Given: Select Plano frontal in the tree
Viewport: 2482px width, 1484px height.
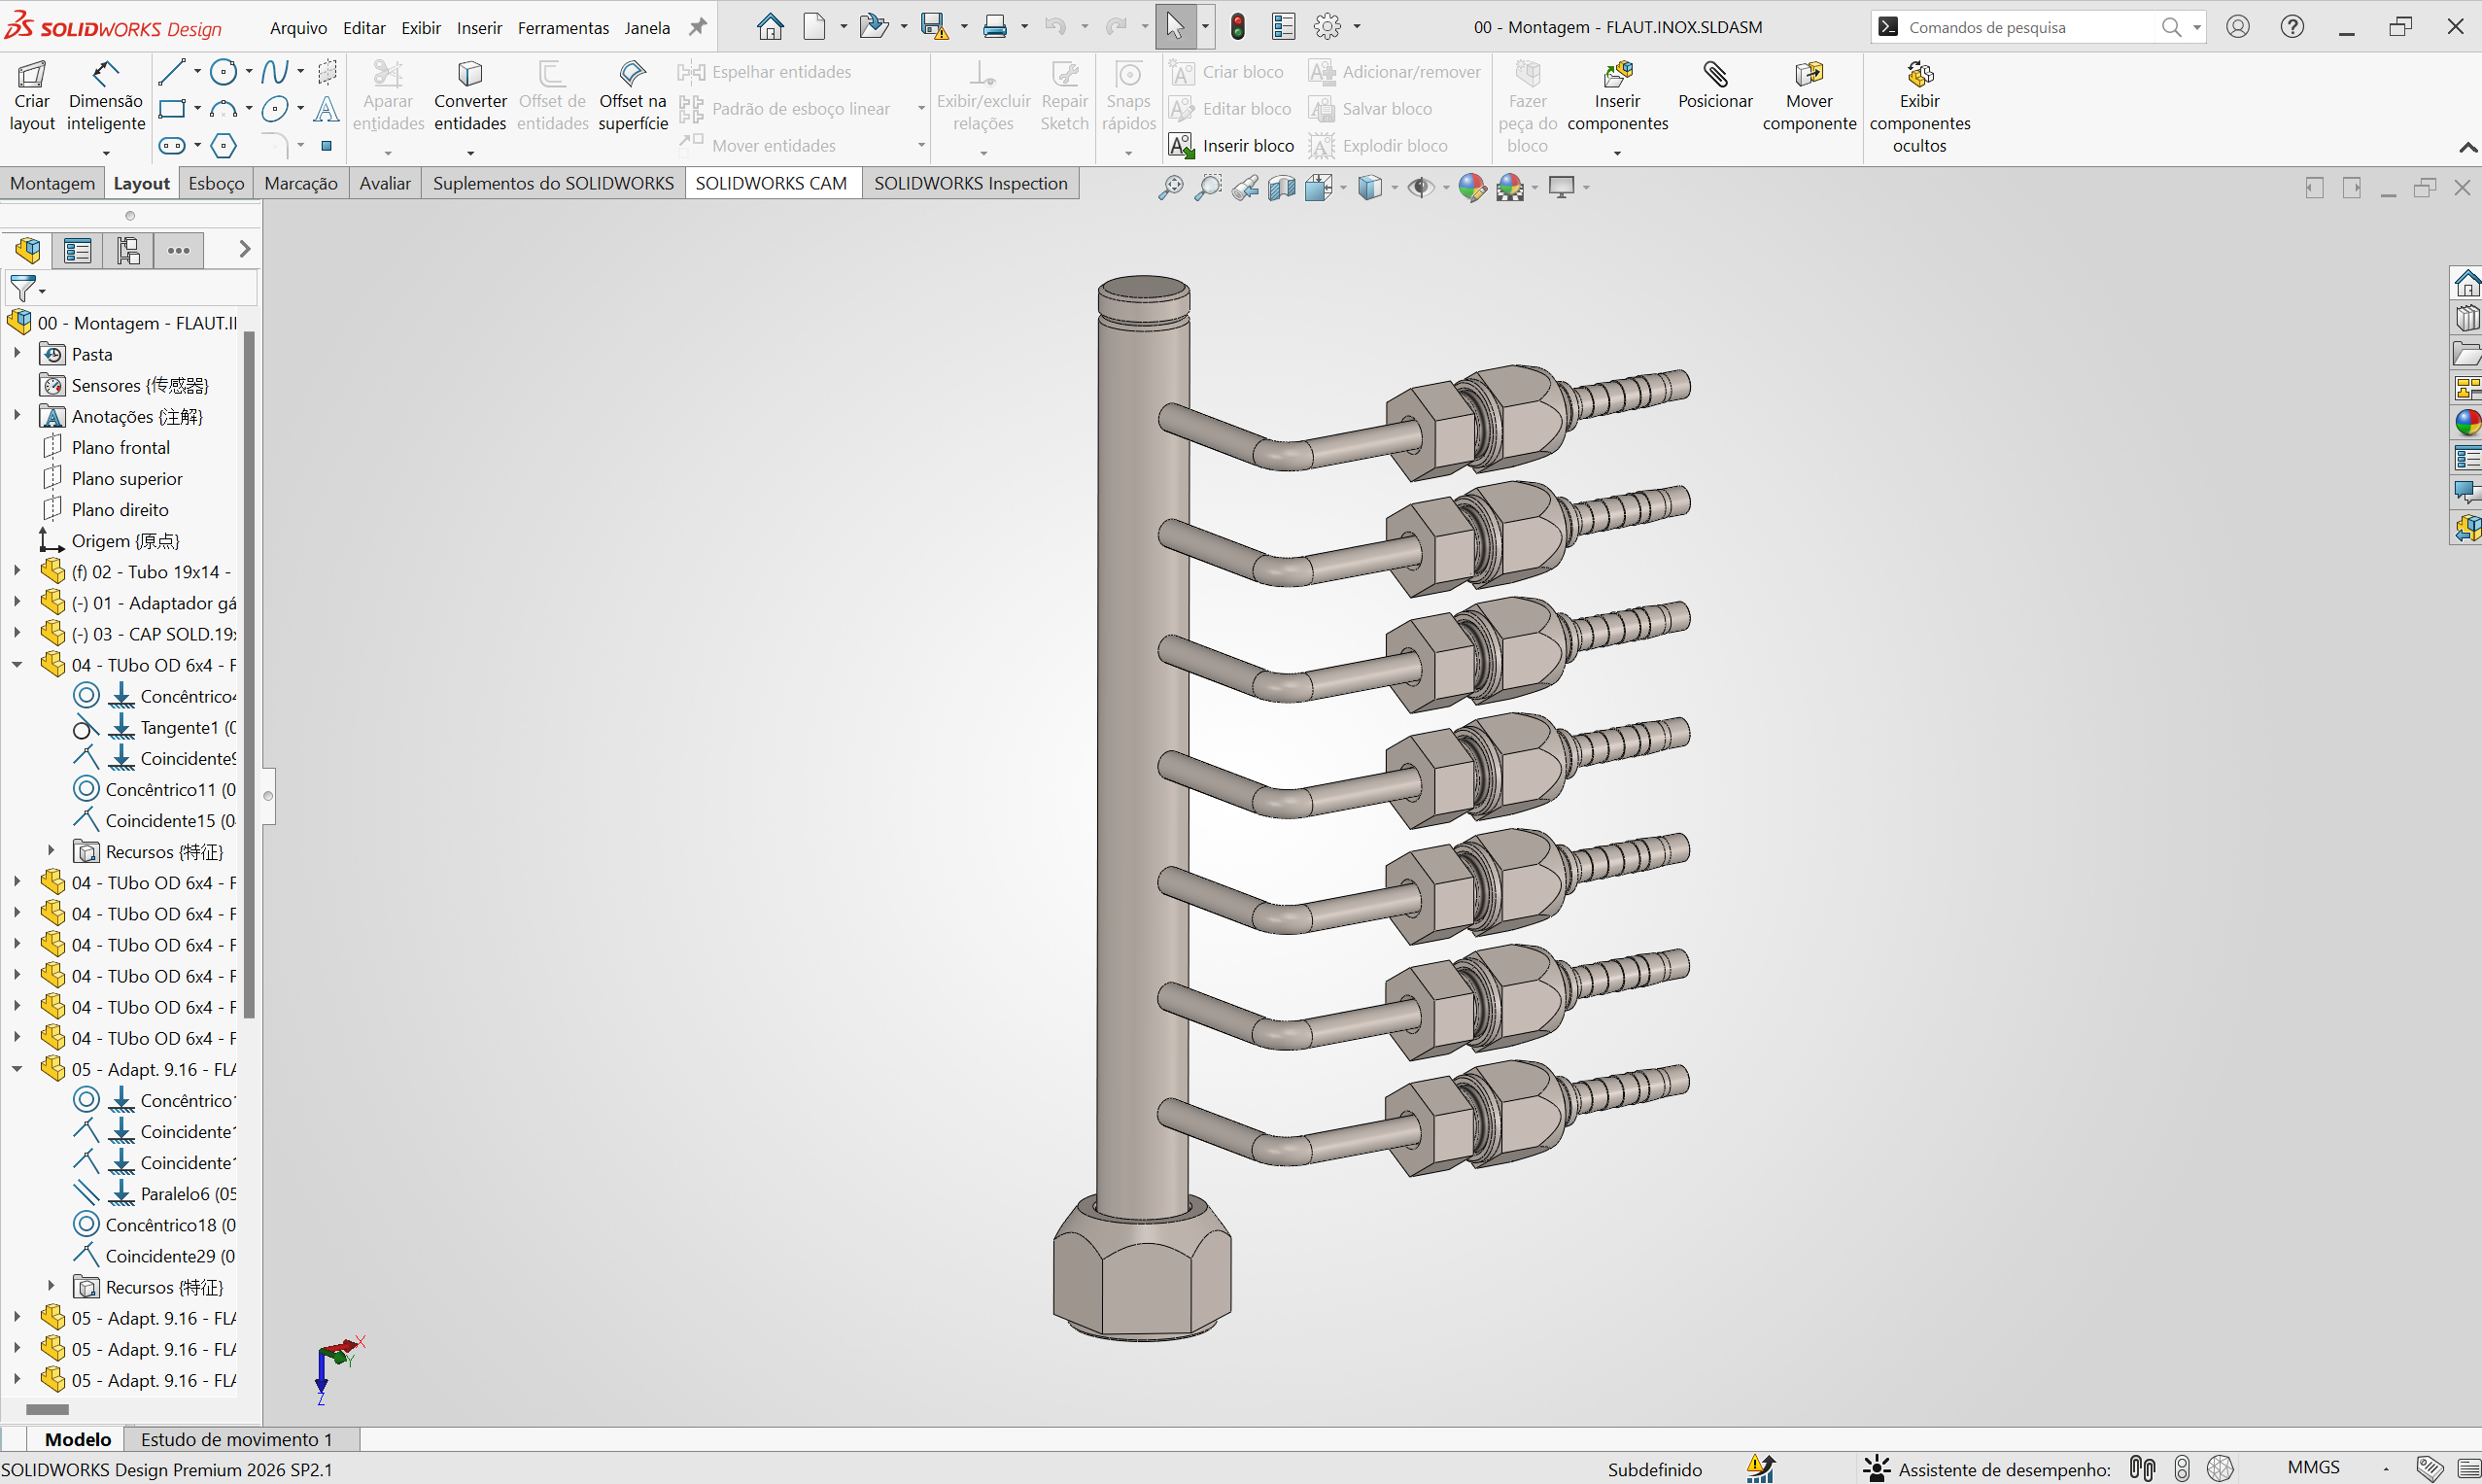Looking at the screenshot, I should click(x=120, y=447).
